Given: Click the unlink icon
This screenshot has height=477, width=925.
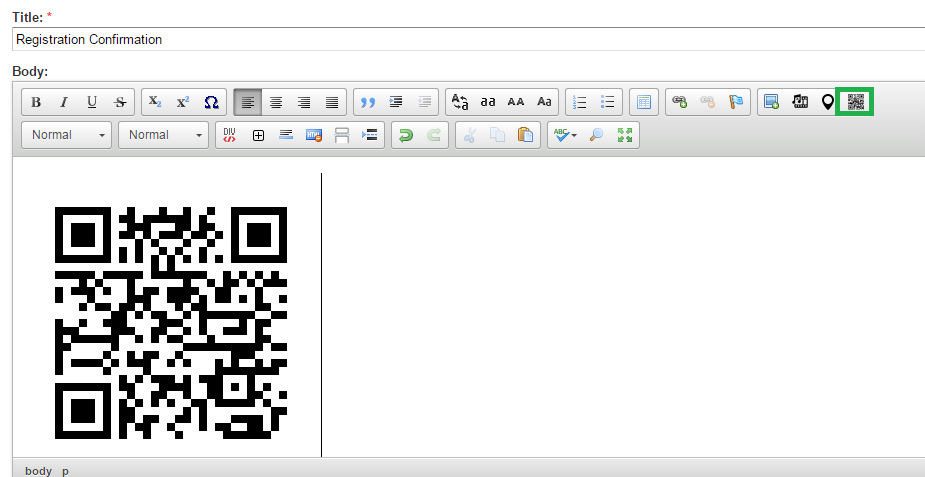Looking at the screenshot, I should 708,102.
